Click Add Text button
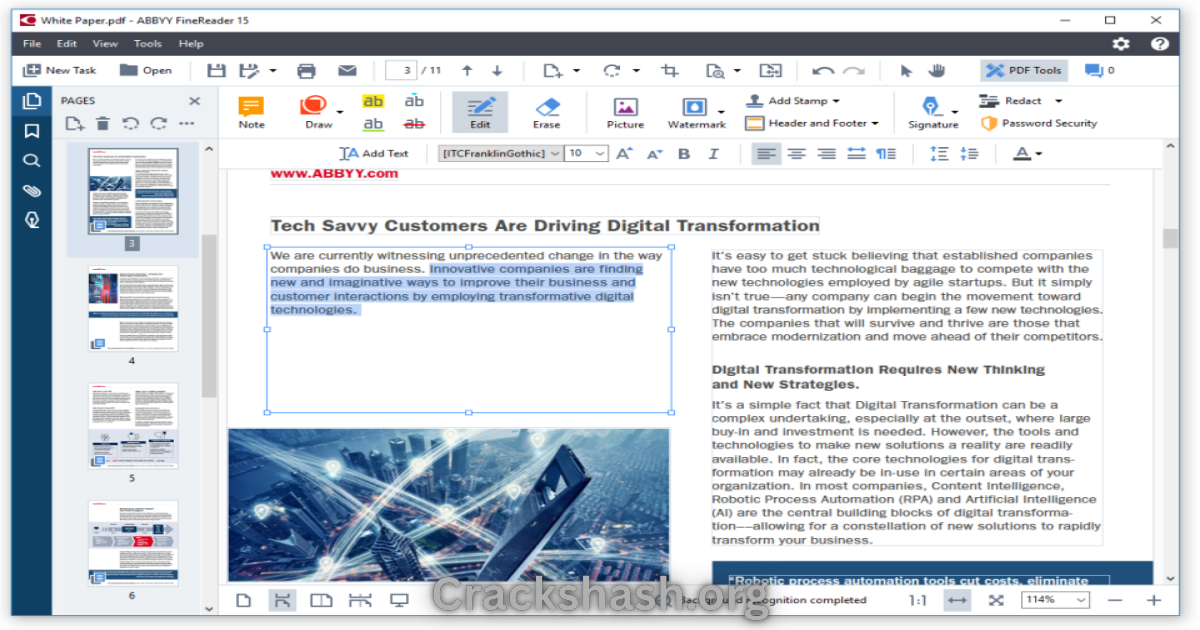1200x630 pixels. click(x=374, y=153)
